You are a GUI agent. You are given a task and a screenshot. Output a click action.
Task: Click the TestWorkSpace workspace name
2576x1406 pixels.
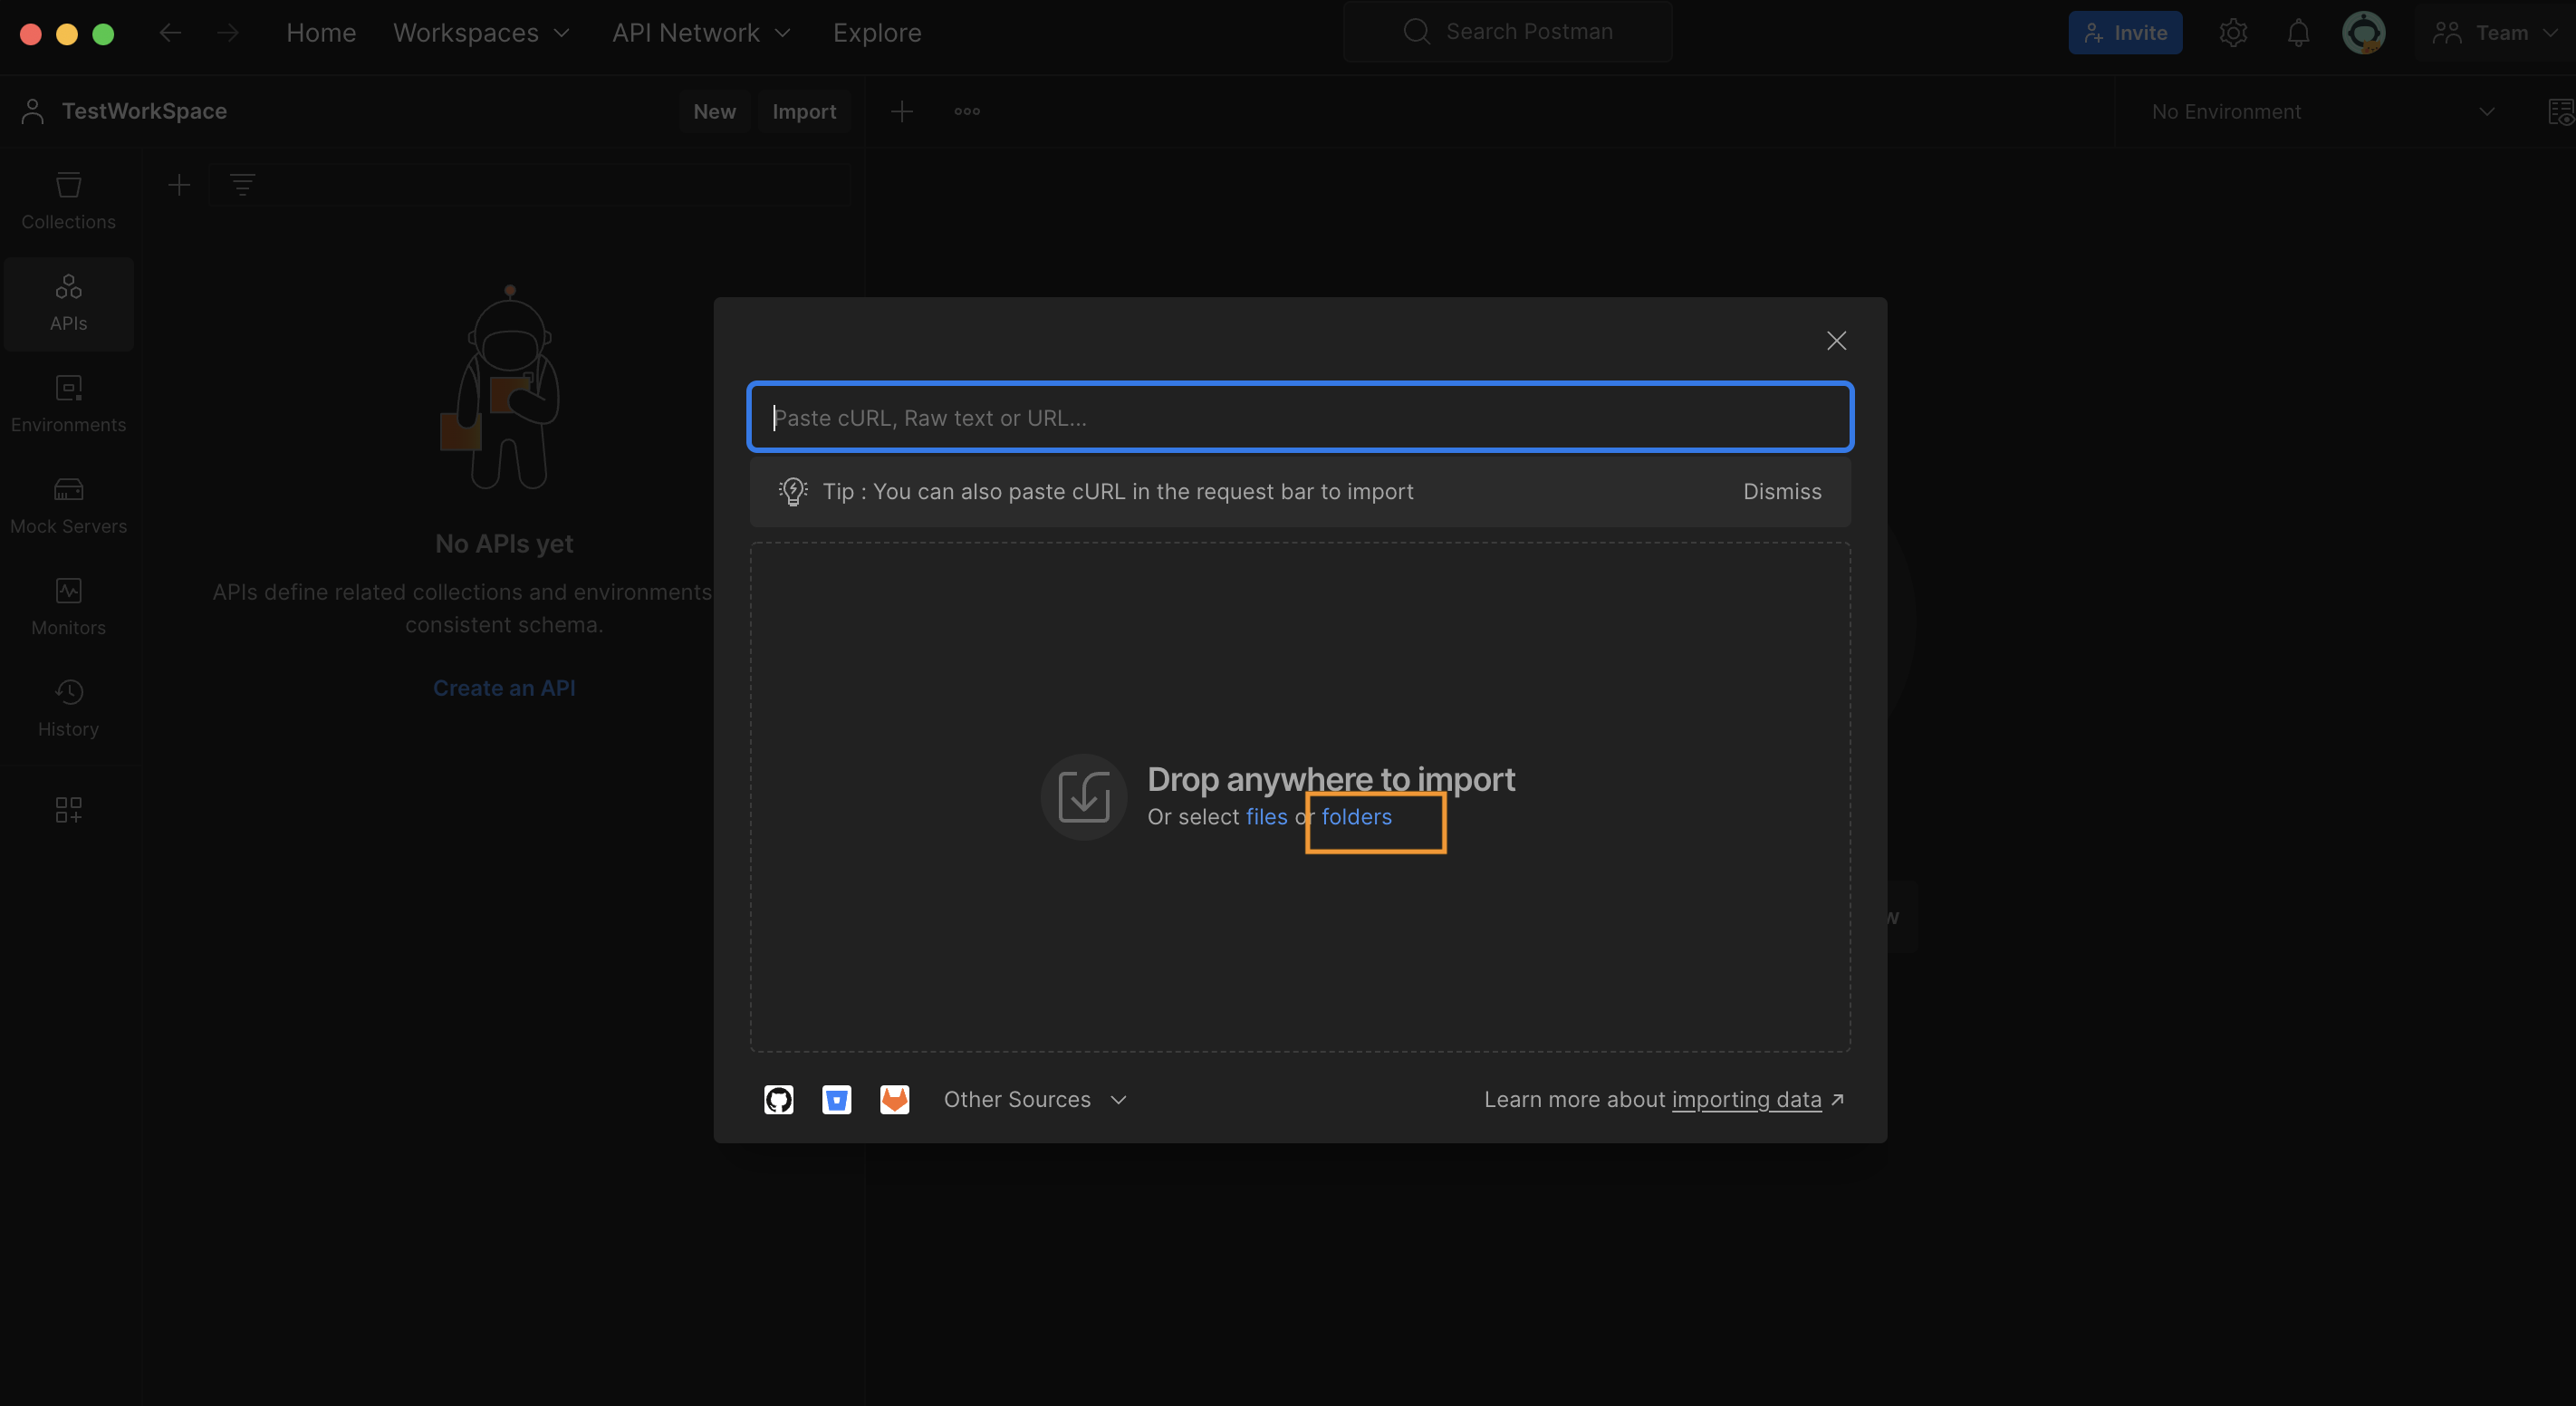[x=144, y=111]
